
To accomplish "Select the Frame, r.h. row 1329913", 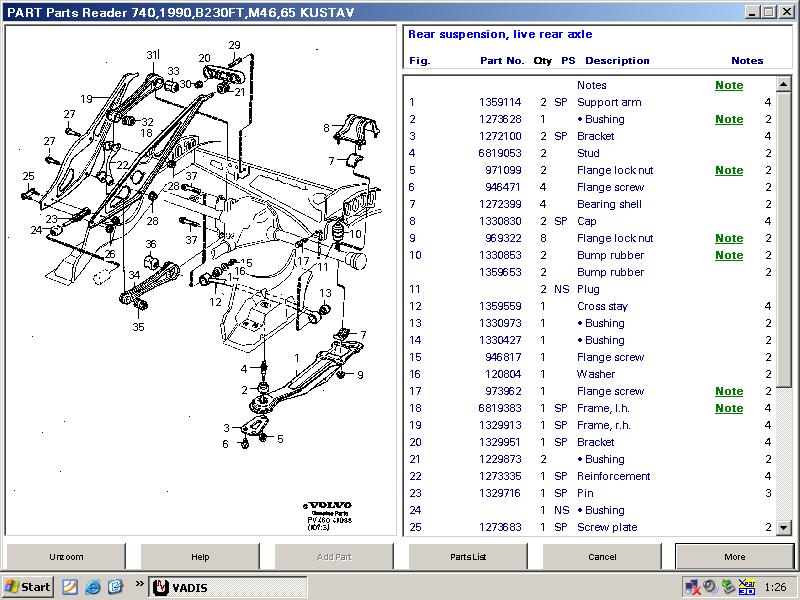I will pyautogui.click(x=590, y=425).
